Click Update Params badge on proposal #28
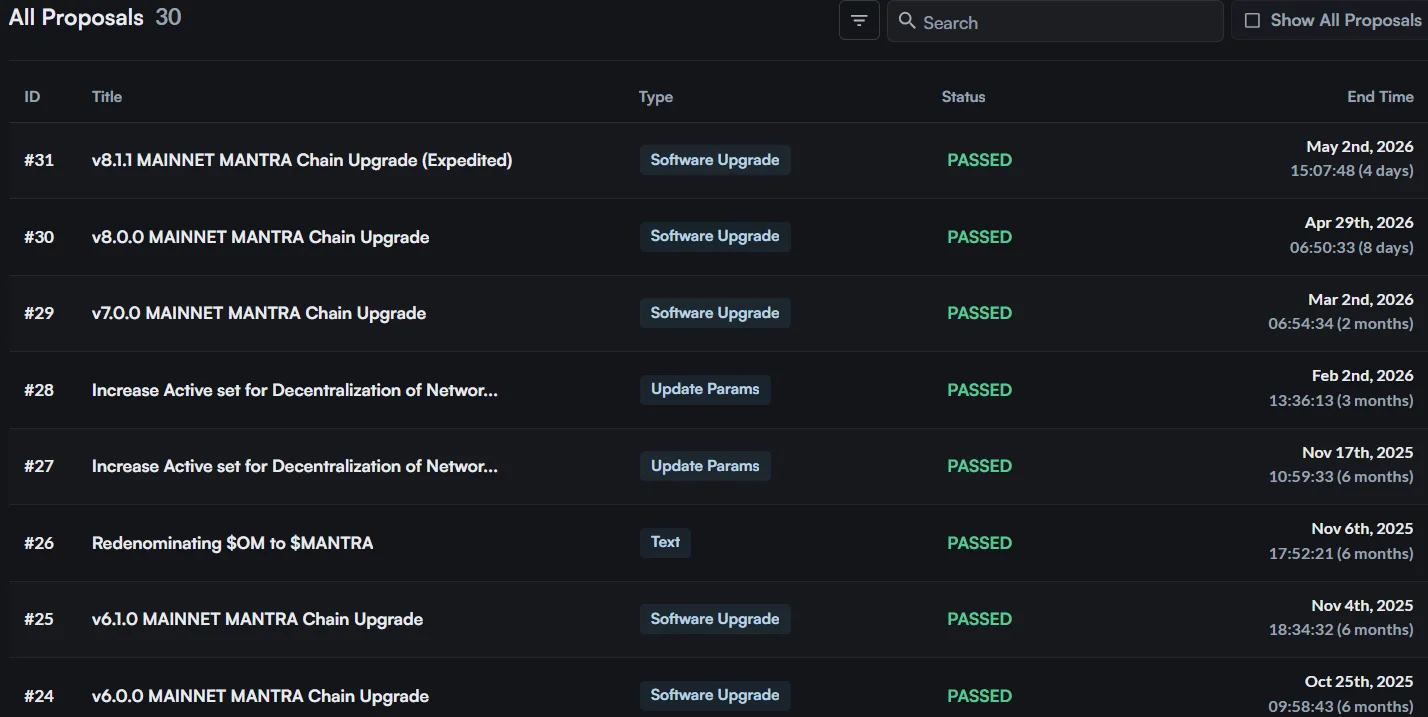The image size is (1428, 717). pyautogui.click(x=705, y=389)
